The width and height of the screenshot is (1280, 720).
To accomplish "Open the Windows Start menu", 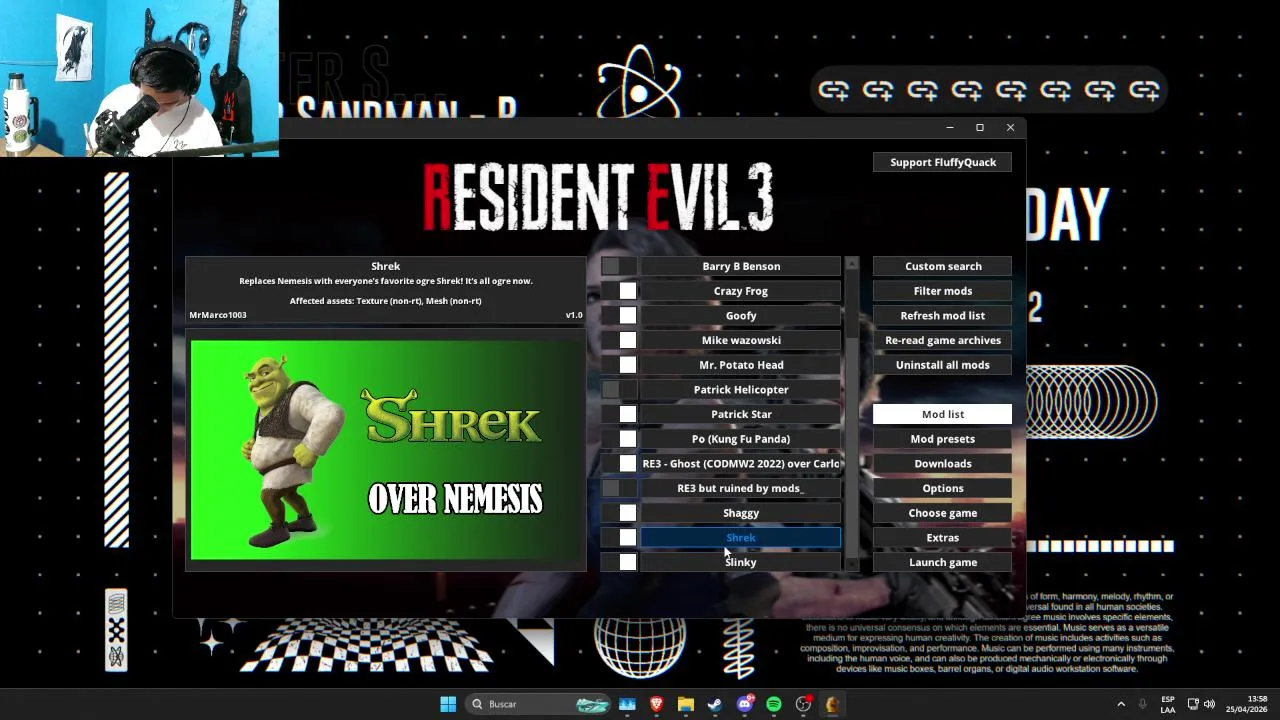I will (x=448, y=704).
